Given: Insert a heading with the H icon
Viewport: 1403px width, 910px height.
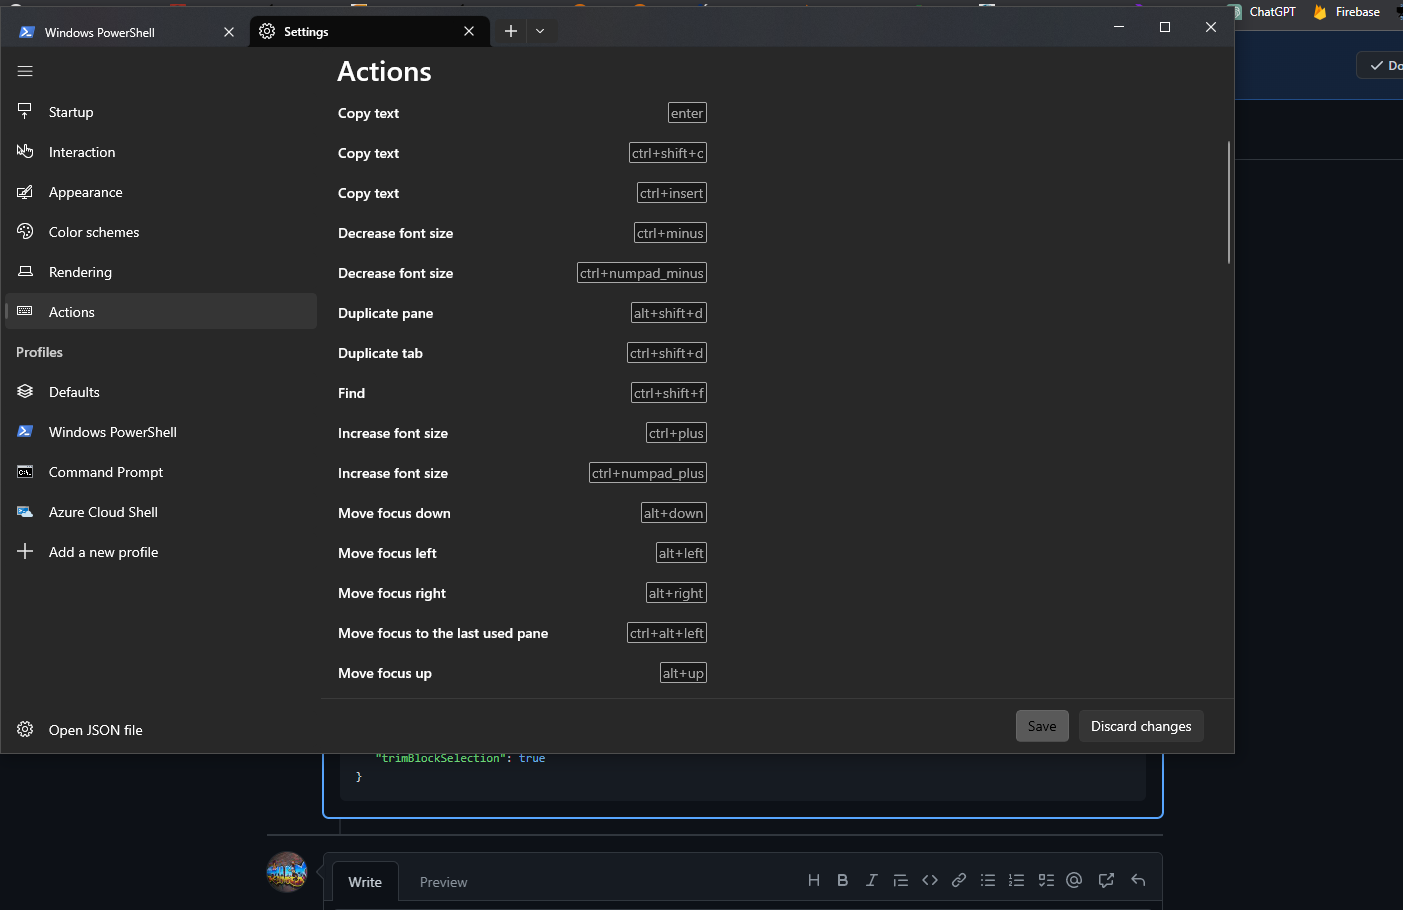Looking at the screenshot, I should point(813,880).
